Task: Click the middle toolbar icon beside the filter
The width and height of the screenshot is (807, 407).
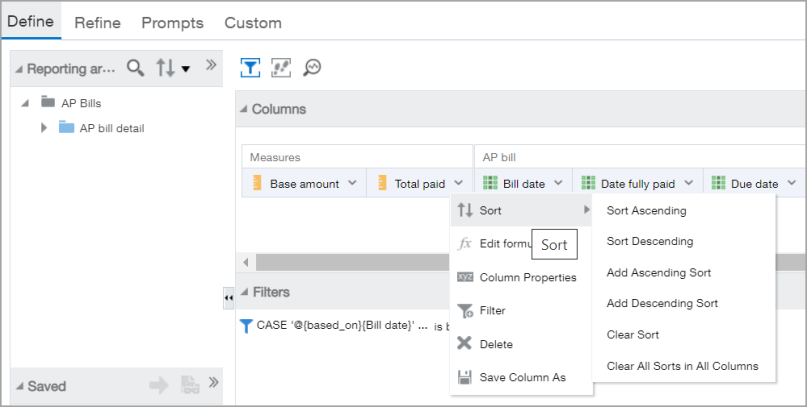Action: pyautogui.click(x=281, y=67)
